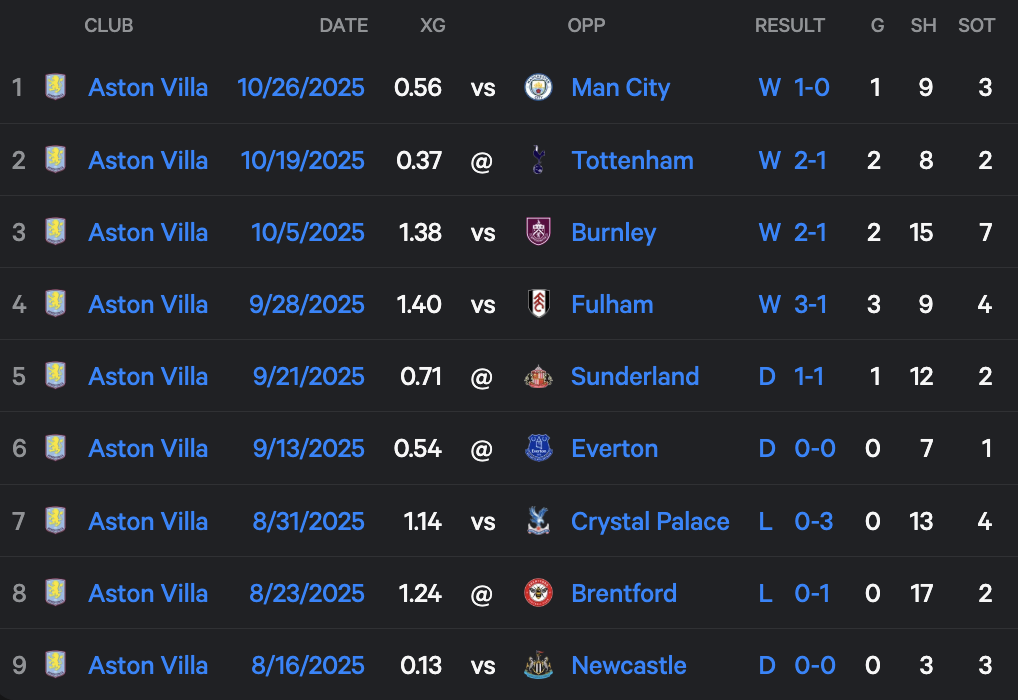Click Aston Villa link in Sunderland row

(148, 377)
